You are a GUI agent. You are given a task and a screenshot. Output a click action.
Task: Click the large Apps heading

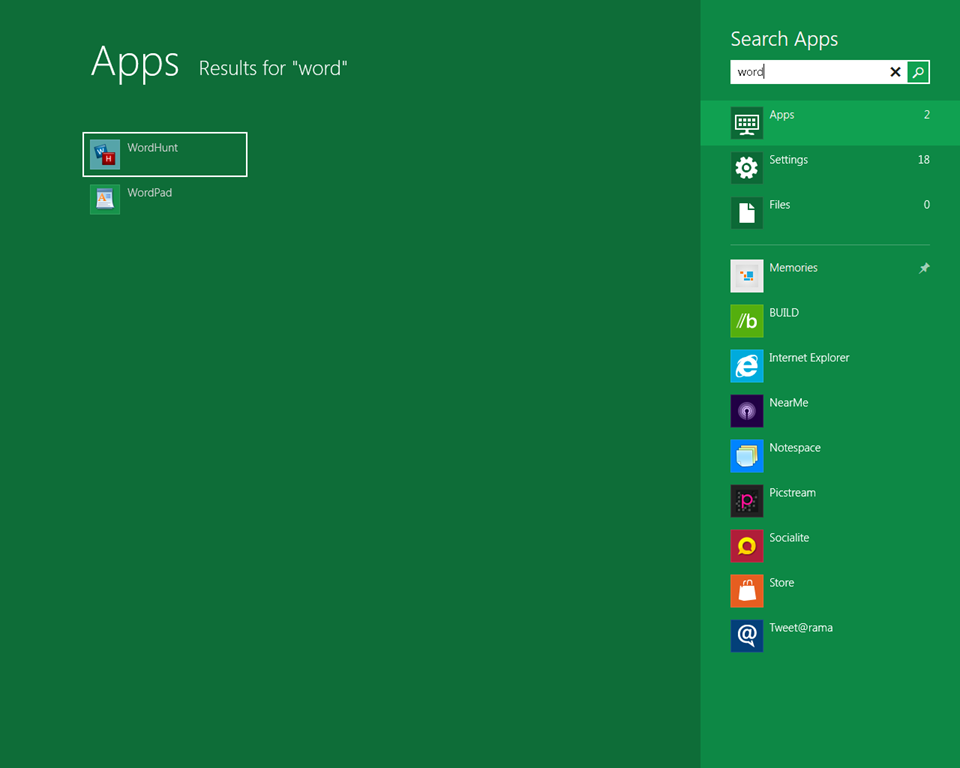click(x=135, y=62)
